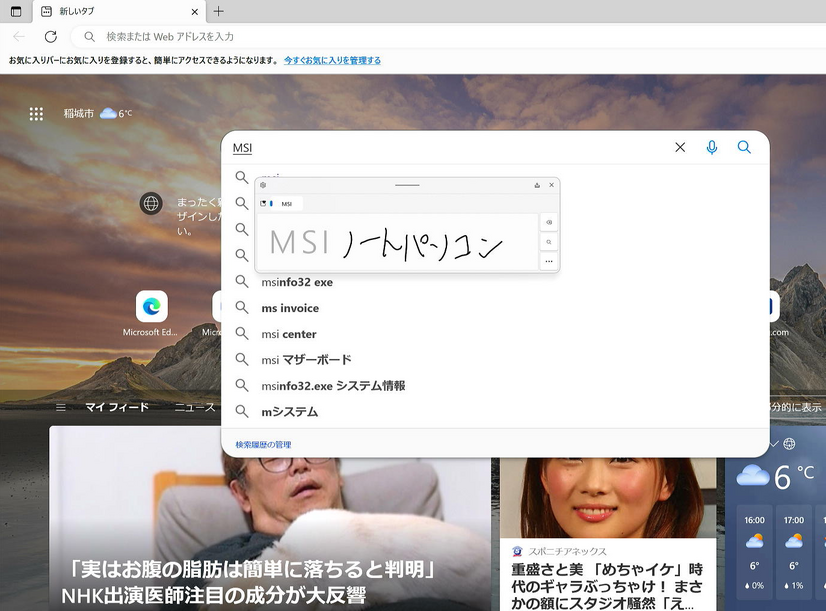Open the apps grid launcher icon
Screen dimensions: 826x611
pyautogui.click(x=36, y=114)
